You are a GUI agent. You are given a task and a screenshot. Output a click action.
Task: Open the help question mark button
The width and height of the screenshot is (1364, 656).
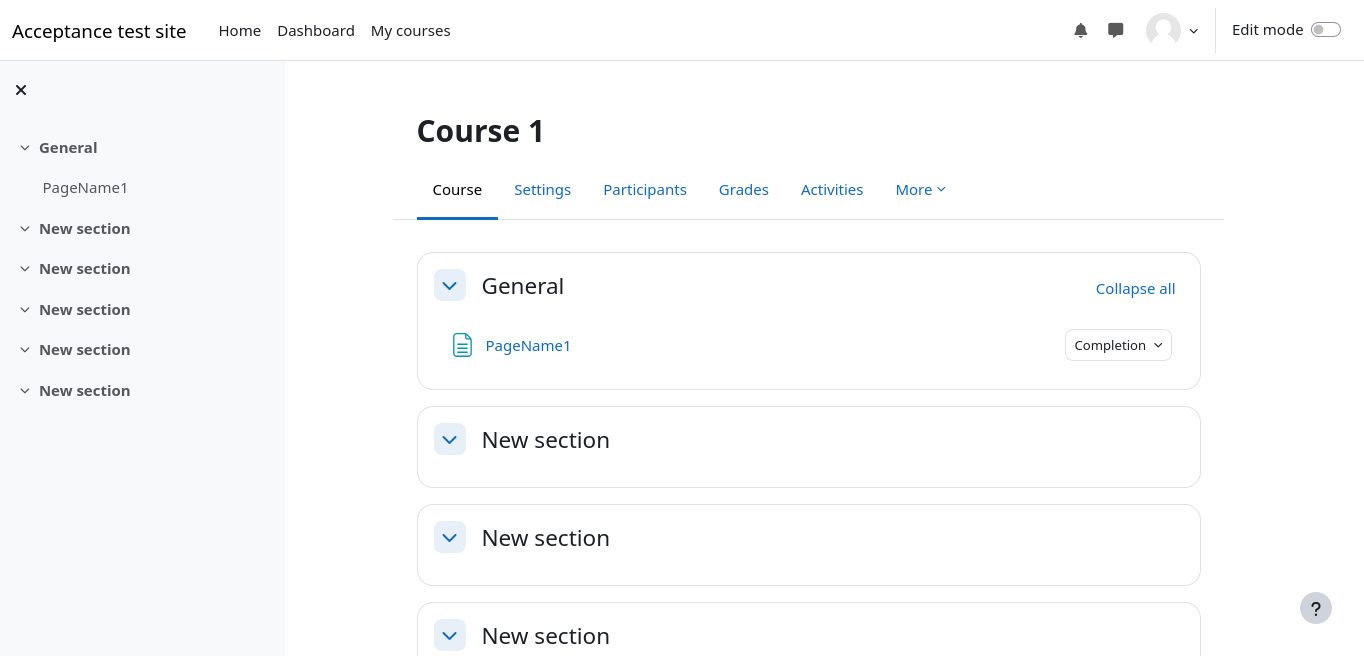pos(1315,608)
